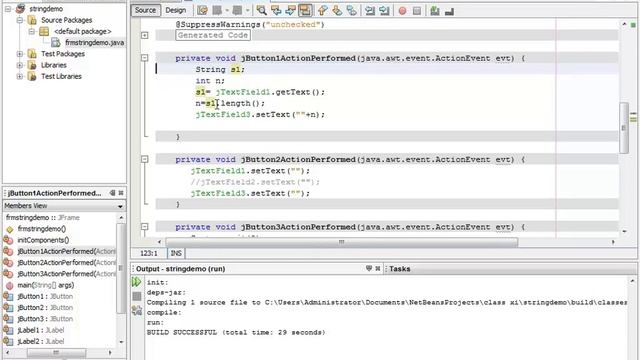Viewport: 640px width, 360px height.
Task: Select initComponents() in Members list
Action: pos(43,240)
